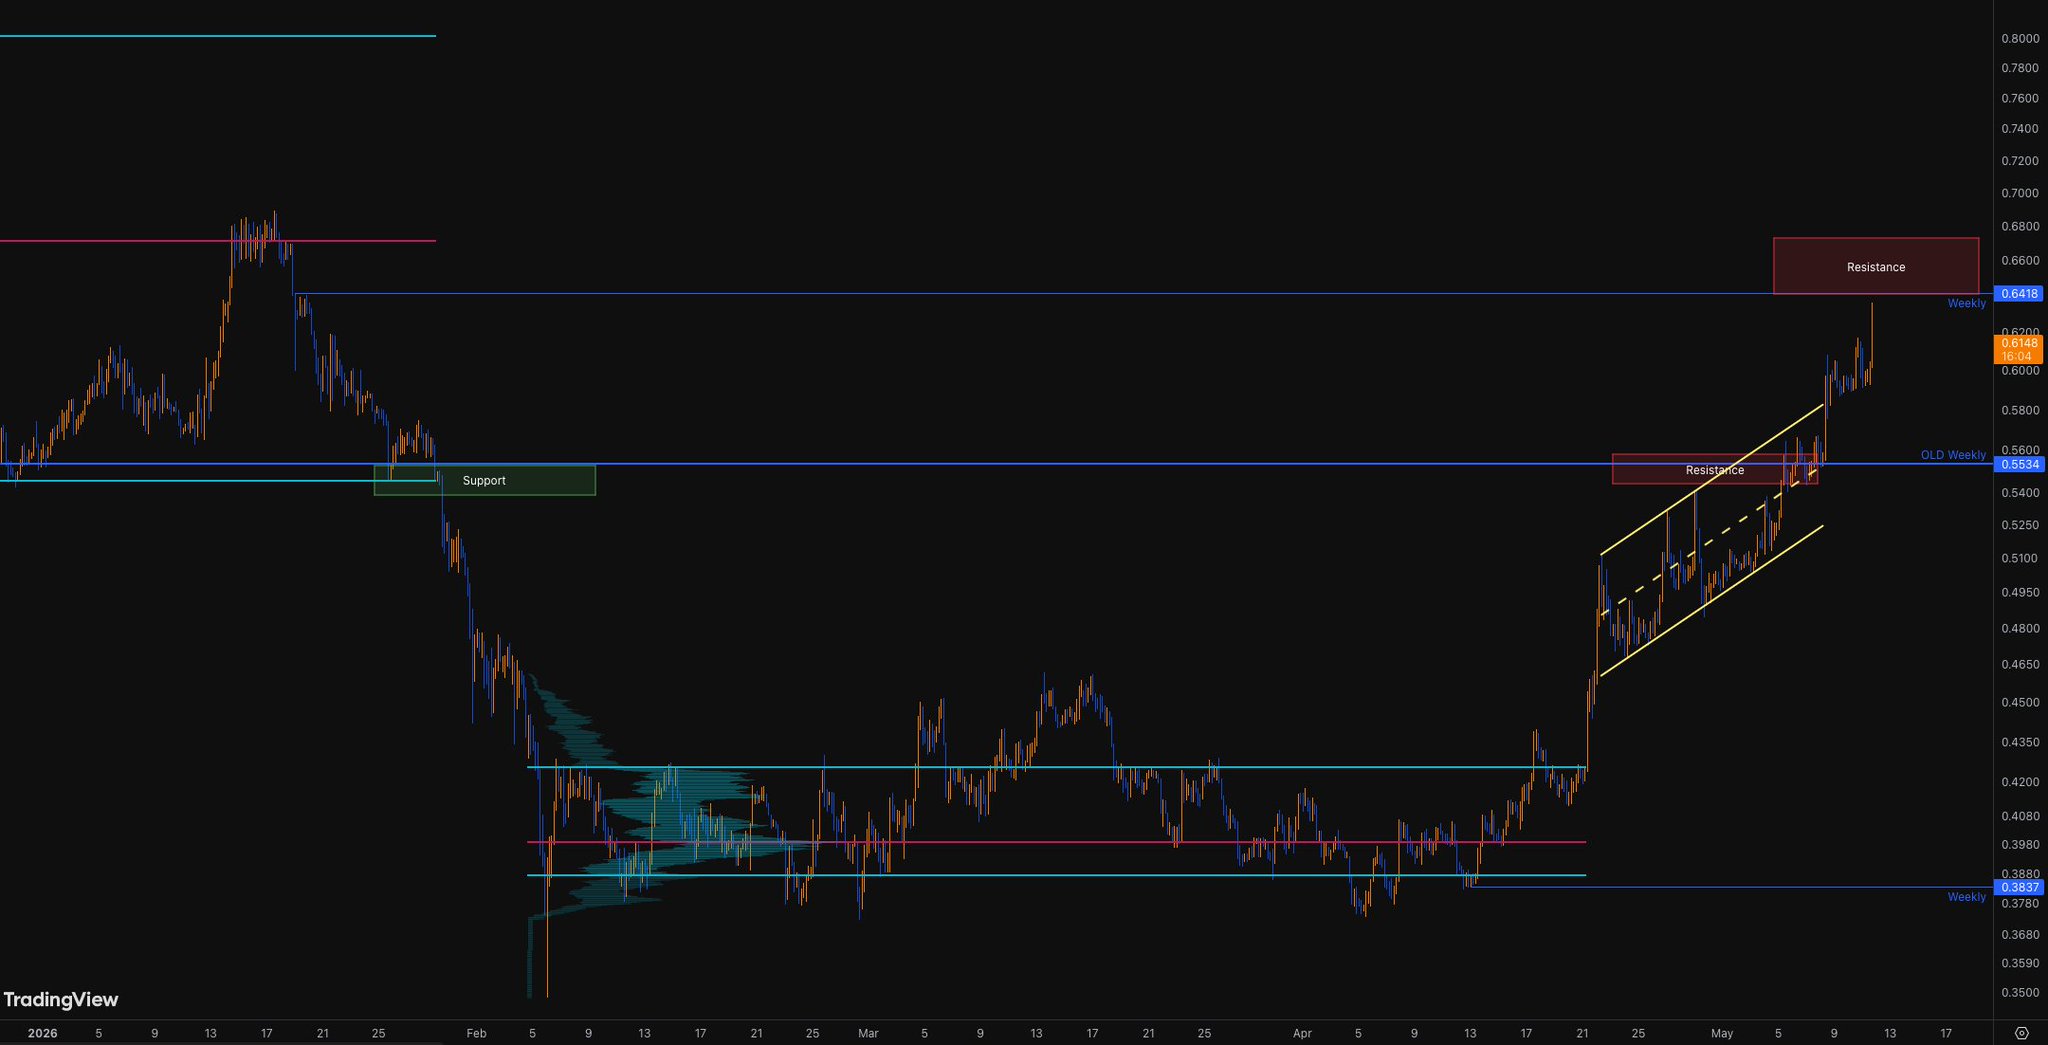The image size is (2048, 1045).
Task: Select the OLD Weekly line label
Action: [1953, 455]
